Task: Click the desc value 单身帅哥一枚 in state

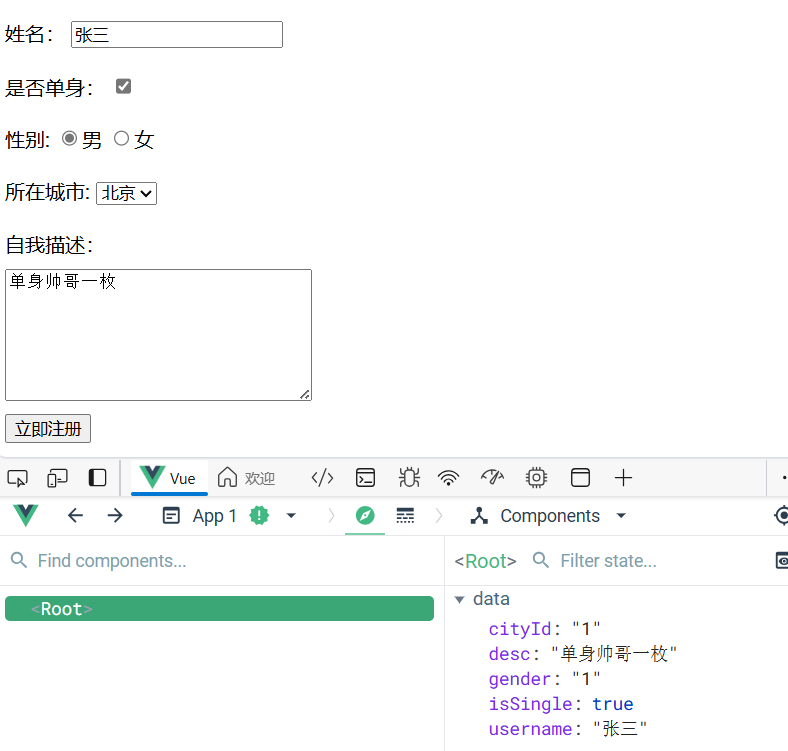Action: point(614,654)
